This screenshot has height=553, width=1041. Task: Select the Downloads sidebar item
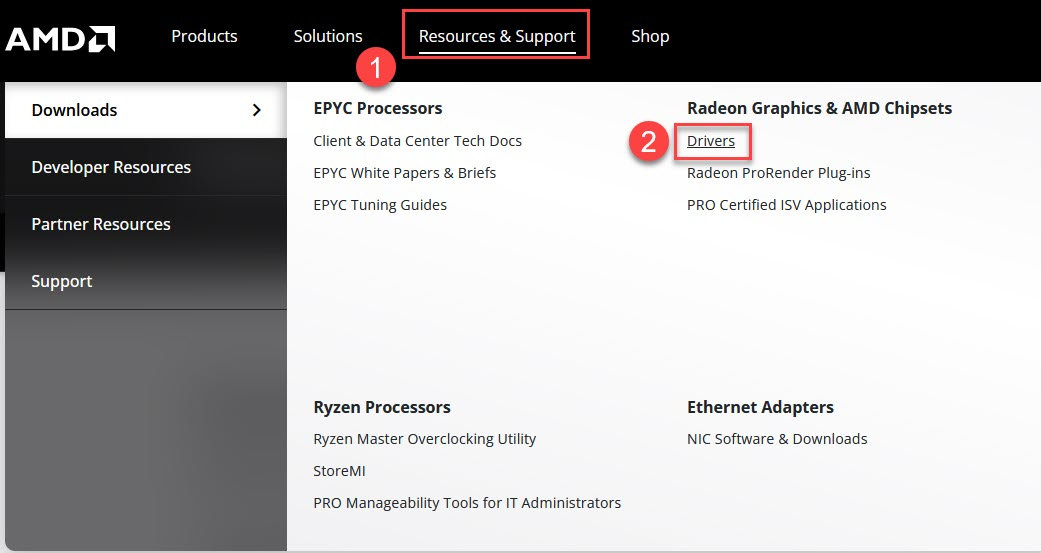[74, 110]
